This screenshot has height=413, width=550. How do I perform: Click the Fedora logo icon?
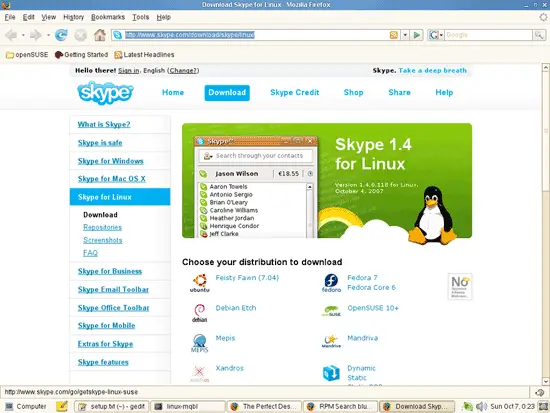(x=331, y=283)
